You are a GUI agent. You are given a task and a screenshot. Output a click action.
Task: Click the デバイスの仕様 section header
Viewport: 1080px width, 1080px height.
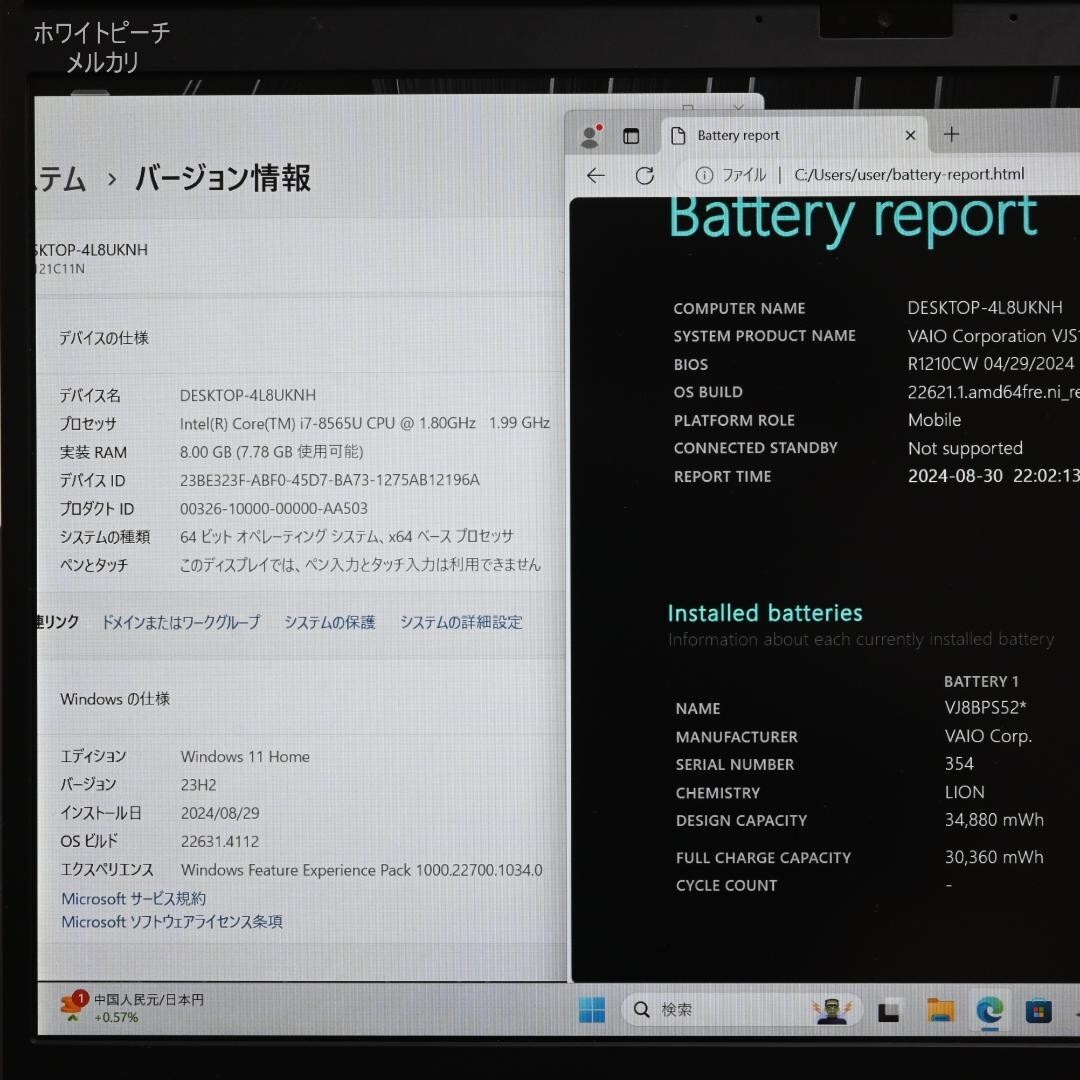(104, 338)
